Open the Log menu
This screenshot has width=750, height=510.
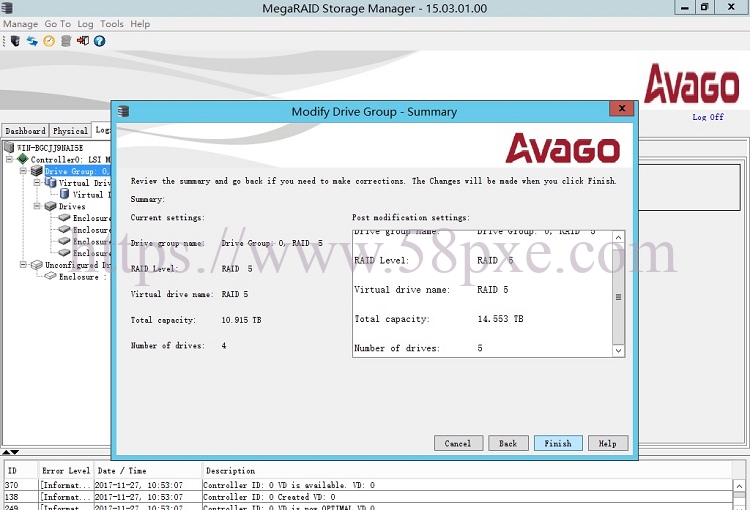click(85, 24)
